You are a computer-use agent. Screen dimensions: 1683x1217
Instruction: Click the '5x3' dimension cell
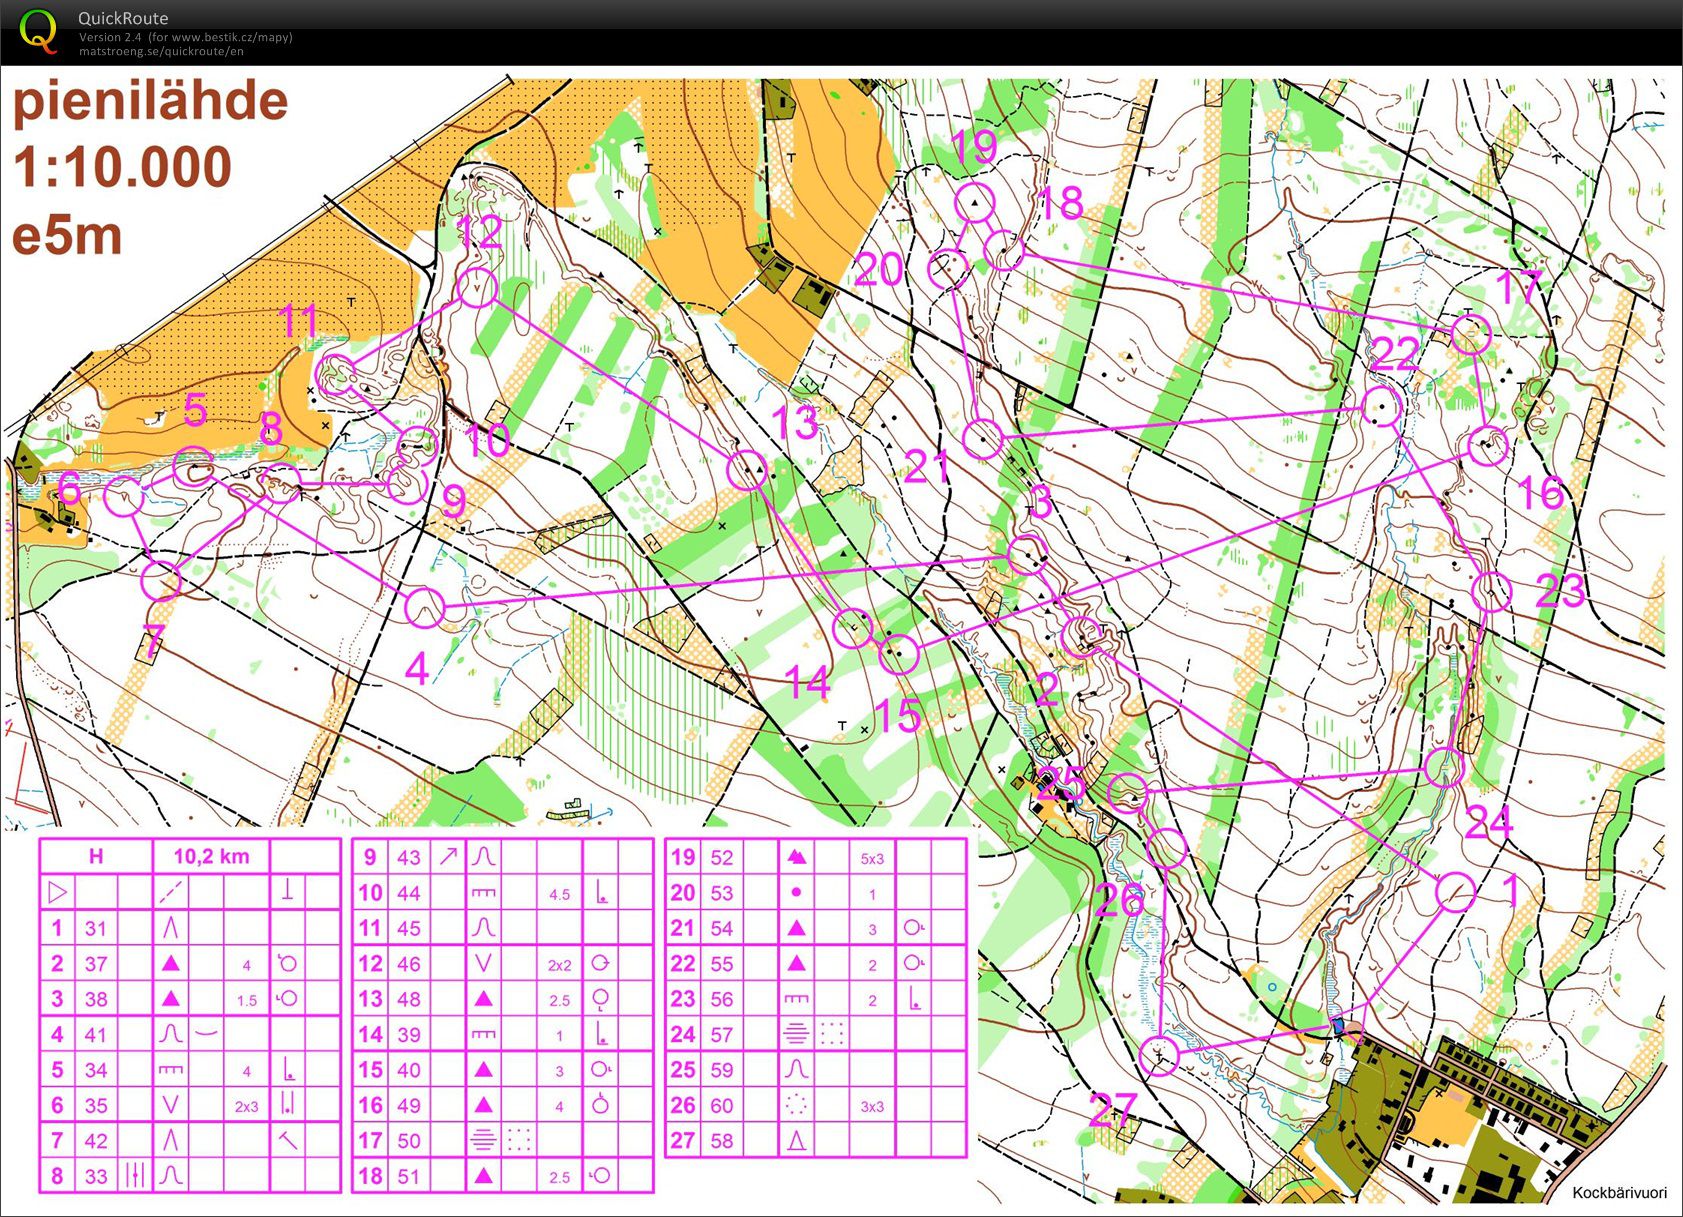(x=872, y=858)
